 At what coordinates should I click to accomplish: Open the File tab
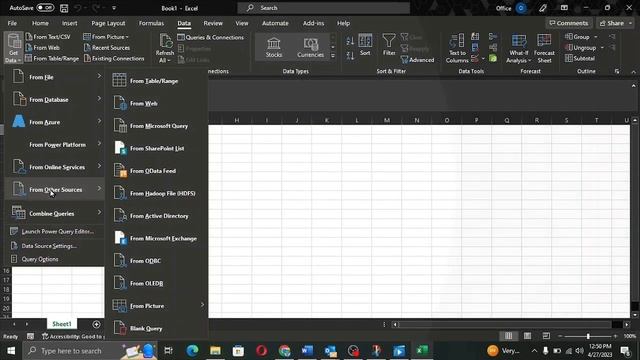coord(12,23)
